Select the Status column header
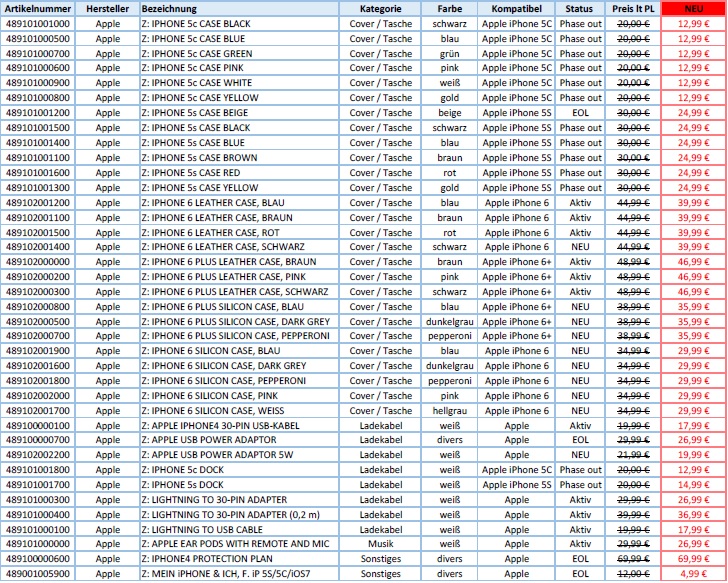Screen dimensions: 728x583 580,9
